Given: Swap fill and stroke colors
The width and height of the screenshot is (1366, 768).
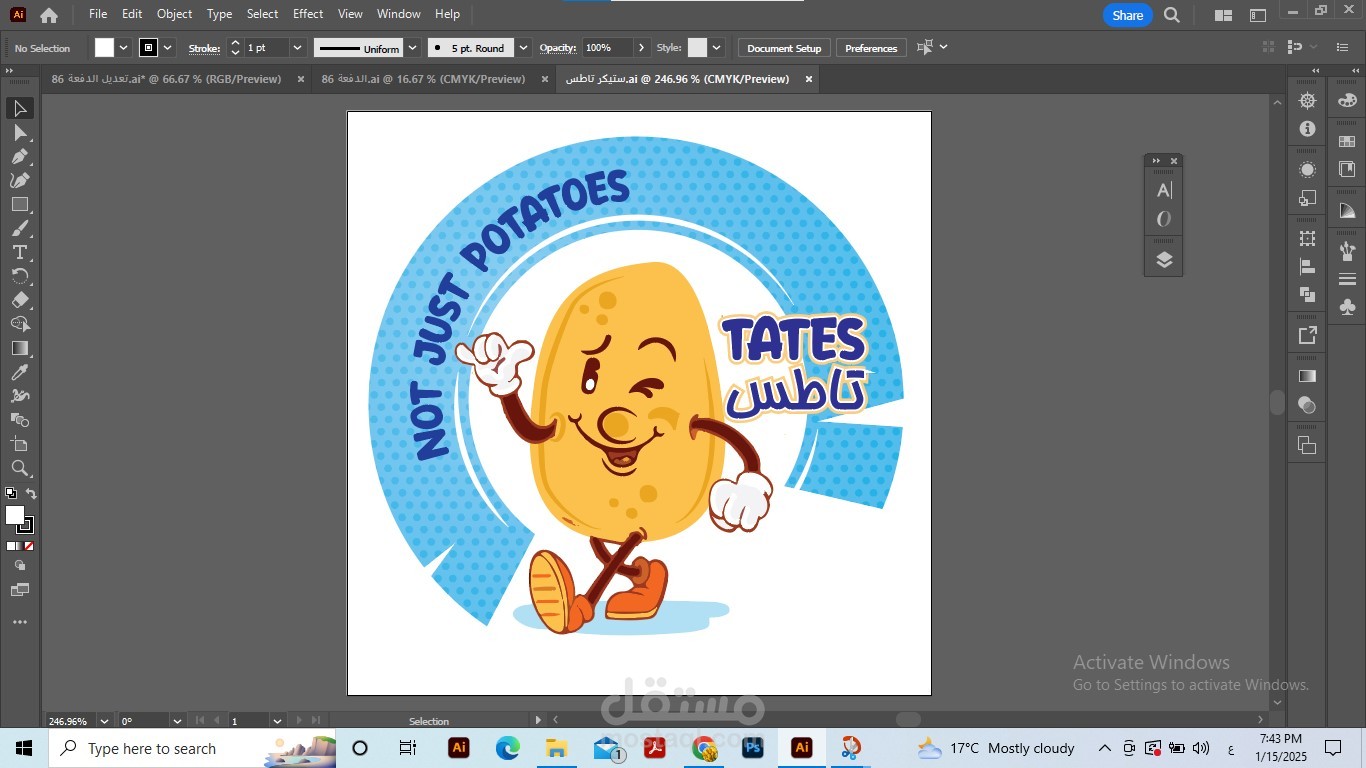Looking at the screenshot, I should pyautogui.click(x=31, y=494).
